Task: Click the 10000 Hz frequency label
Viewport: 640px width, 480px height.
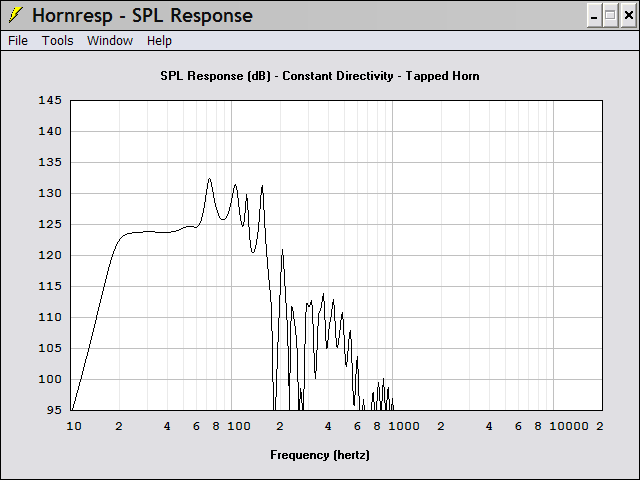Action: coord(569,427)
